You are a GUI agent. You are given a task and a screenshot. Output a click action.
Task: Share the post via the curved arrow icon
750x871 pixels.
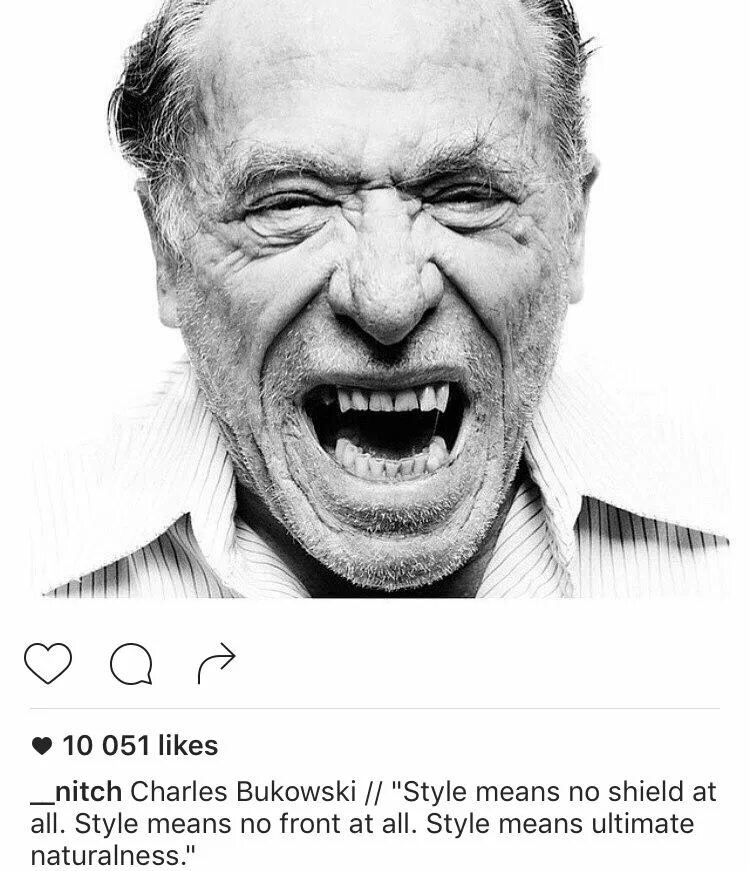tap(217, 663)
